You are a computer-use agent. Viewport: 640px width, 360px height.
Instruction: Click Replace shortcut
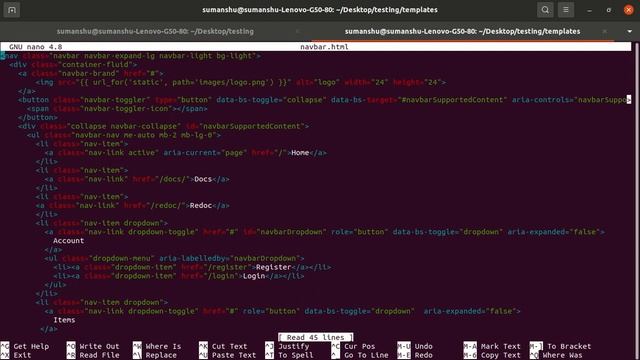[x=155, y=355]
